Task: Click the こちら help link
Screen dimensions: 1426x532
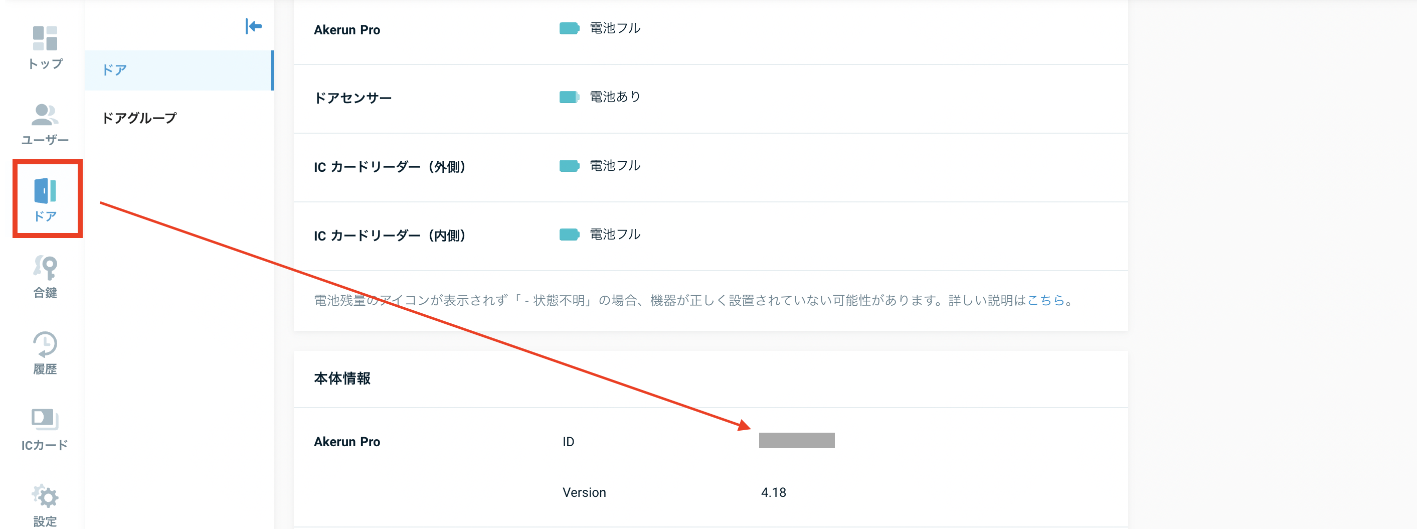Action: (x=1046, y=300)
